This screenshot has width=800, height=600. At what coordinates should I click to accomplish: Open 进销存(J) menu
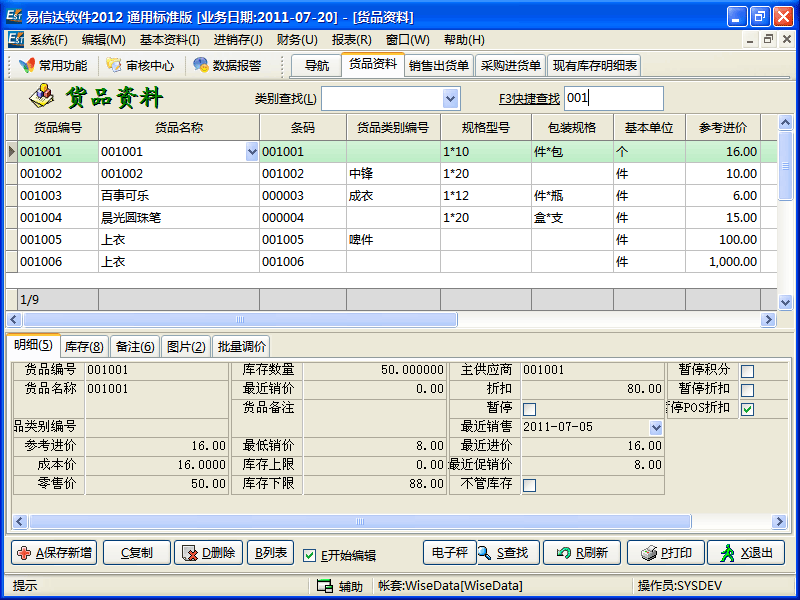point(238,40)
